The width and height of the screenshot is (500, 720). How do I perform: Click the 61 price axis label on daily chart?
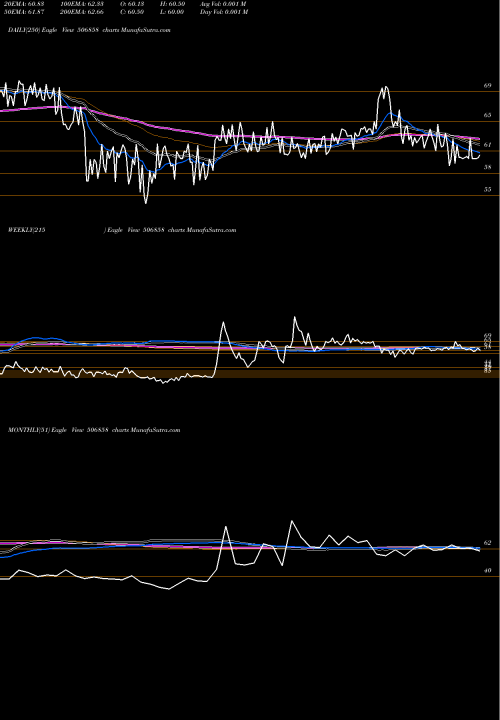coord(488,145)
